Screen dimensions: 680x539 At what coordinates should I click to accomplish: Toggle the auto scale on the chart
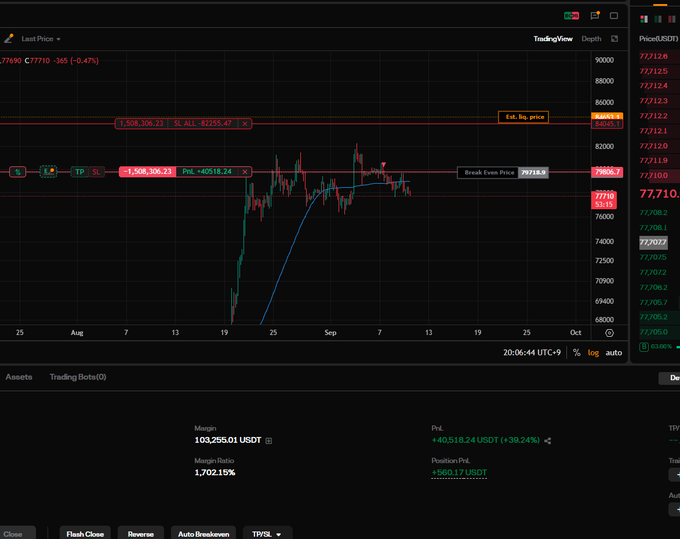(x=614, y=353)
